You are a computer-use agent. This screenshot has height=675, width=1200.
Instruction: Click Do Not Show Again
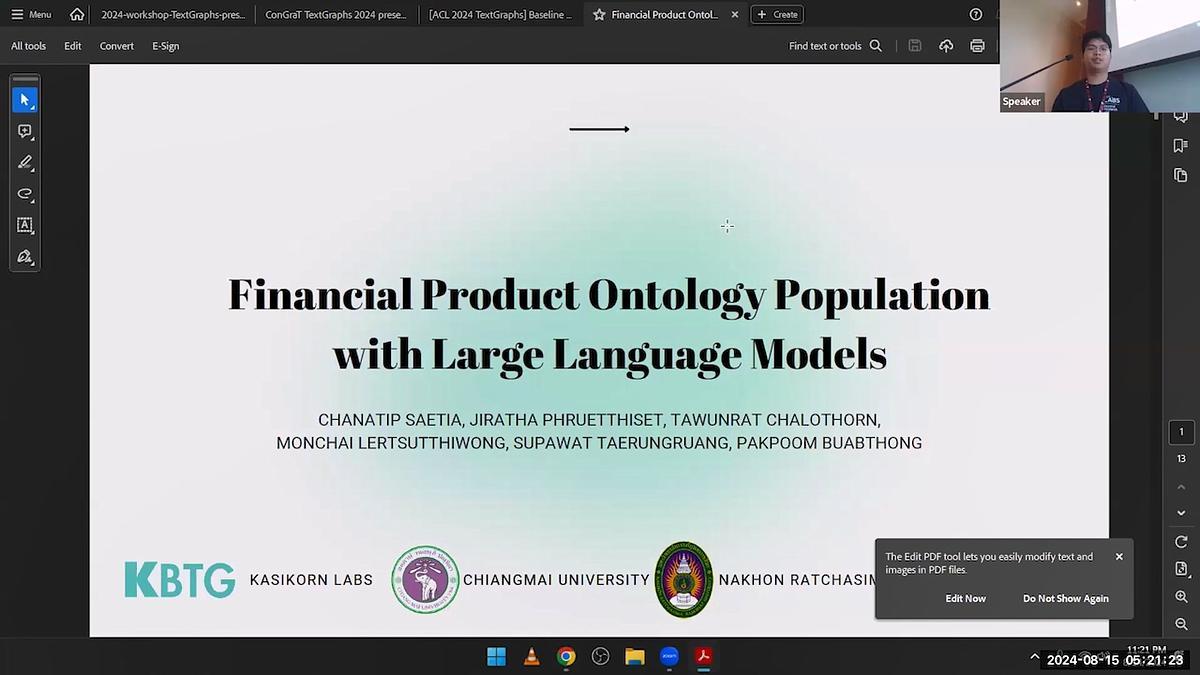click(x=1066, y=598)
